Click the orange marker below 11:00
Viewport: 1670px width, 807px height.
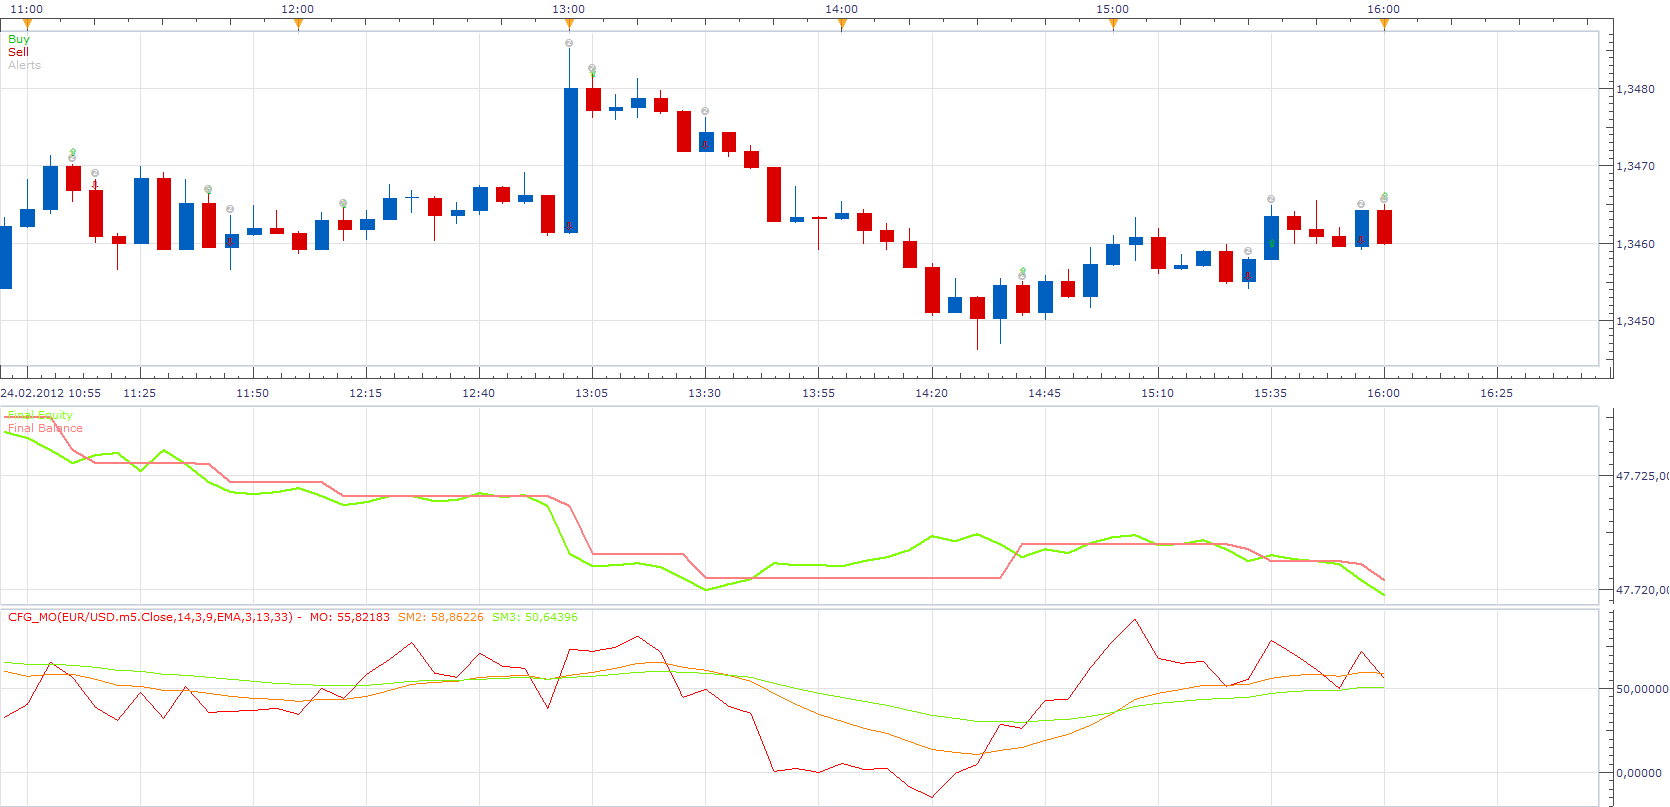27,24
